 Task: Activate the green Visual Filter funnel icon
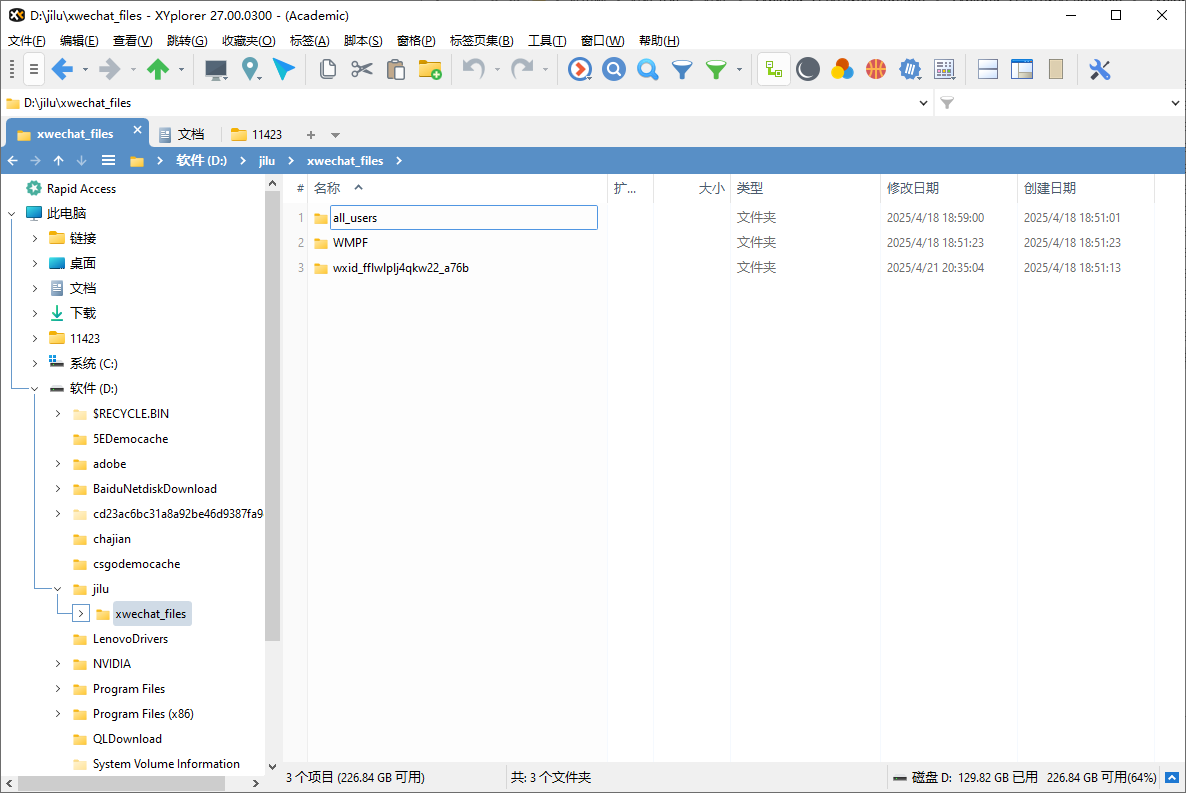pos(716,69)
